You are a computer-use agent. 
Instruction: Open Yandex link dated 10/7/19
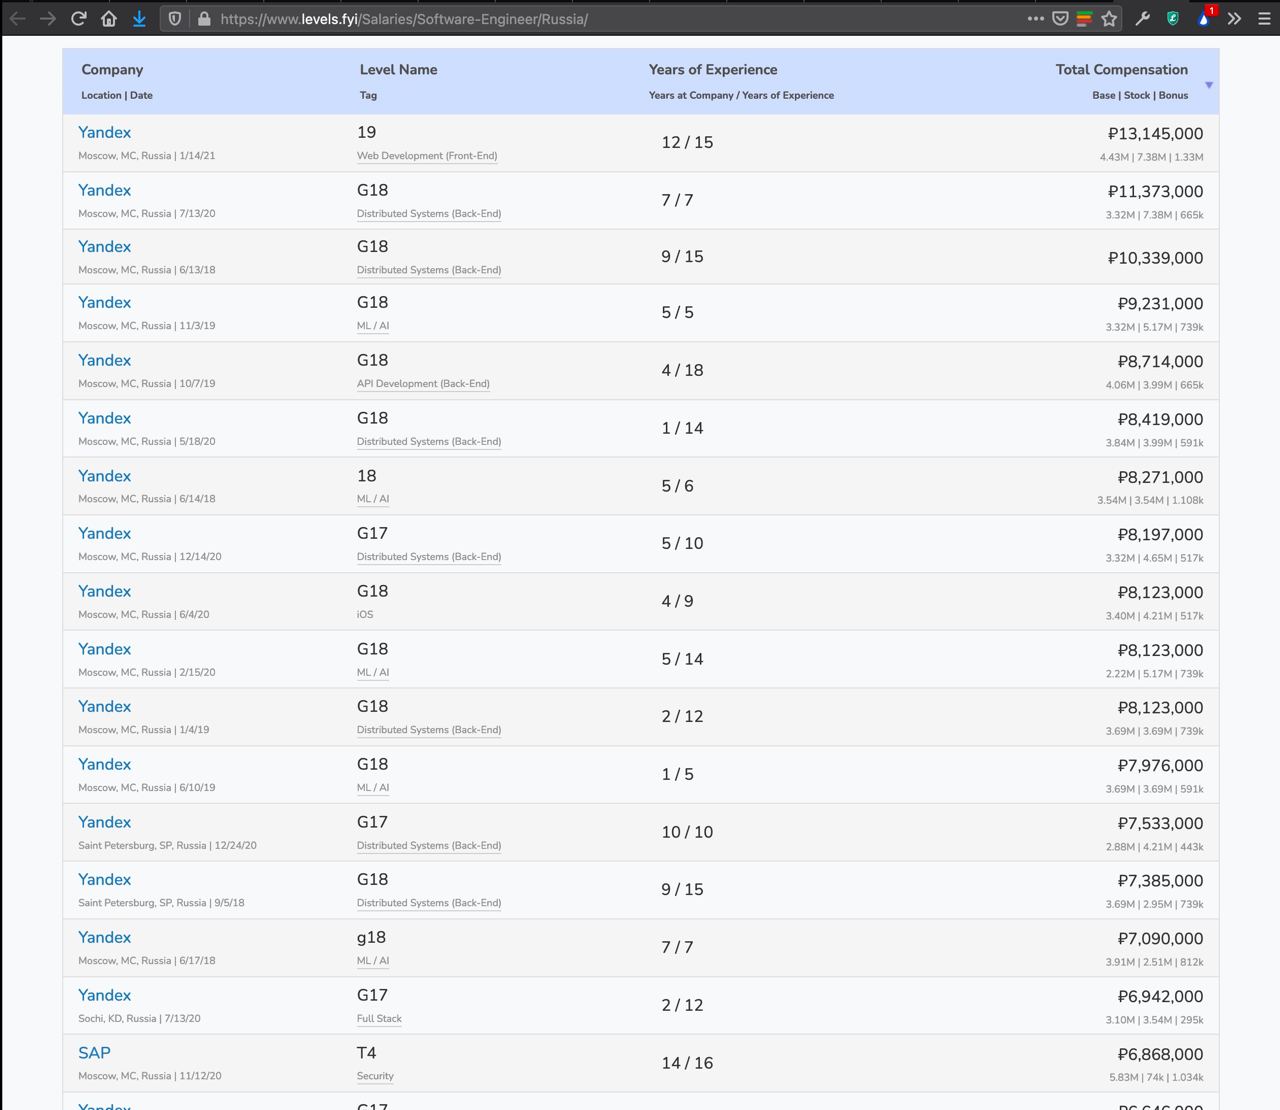coord(104,360)
